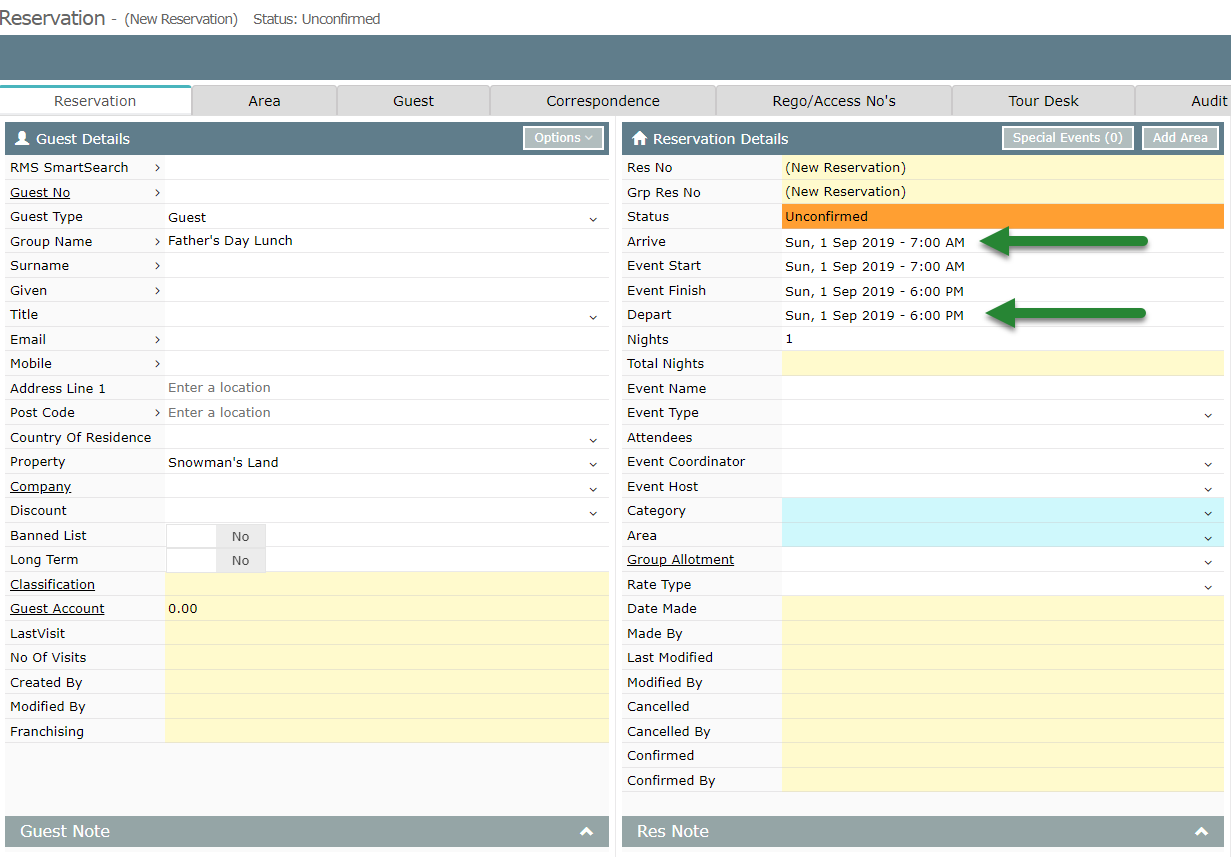Expand the Discount dropdown

[593, 512]
